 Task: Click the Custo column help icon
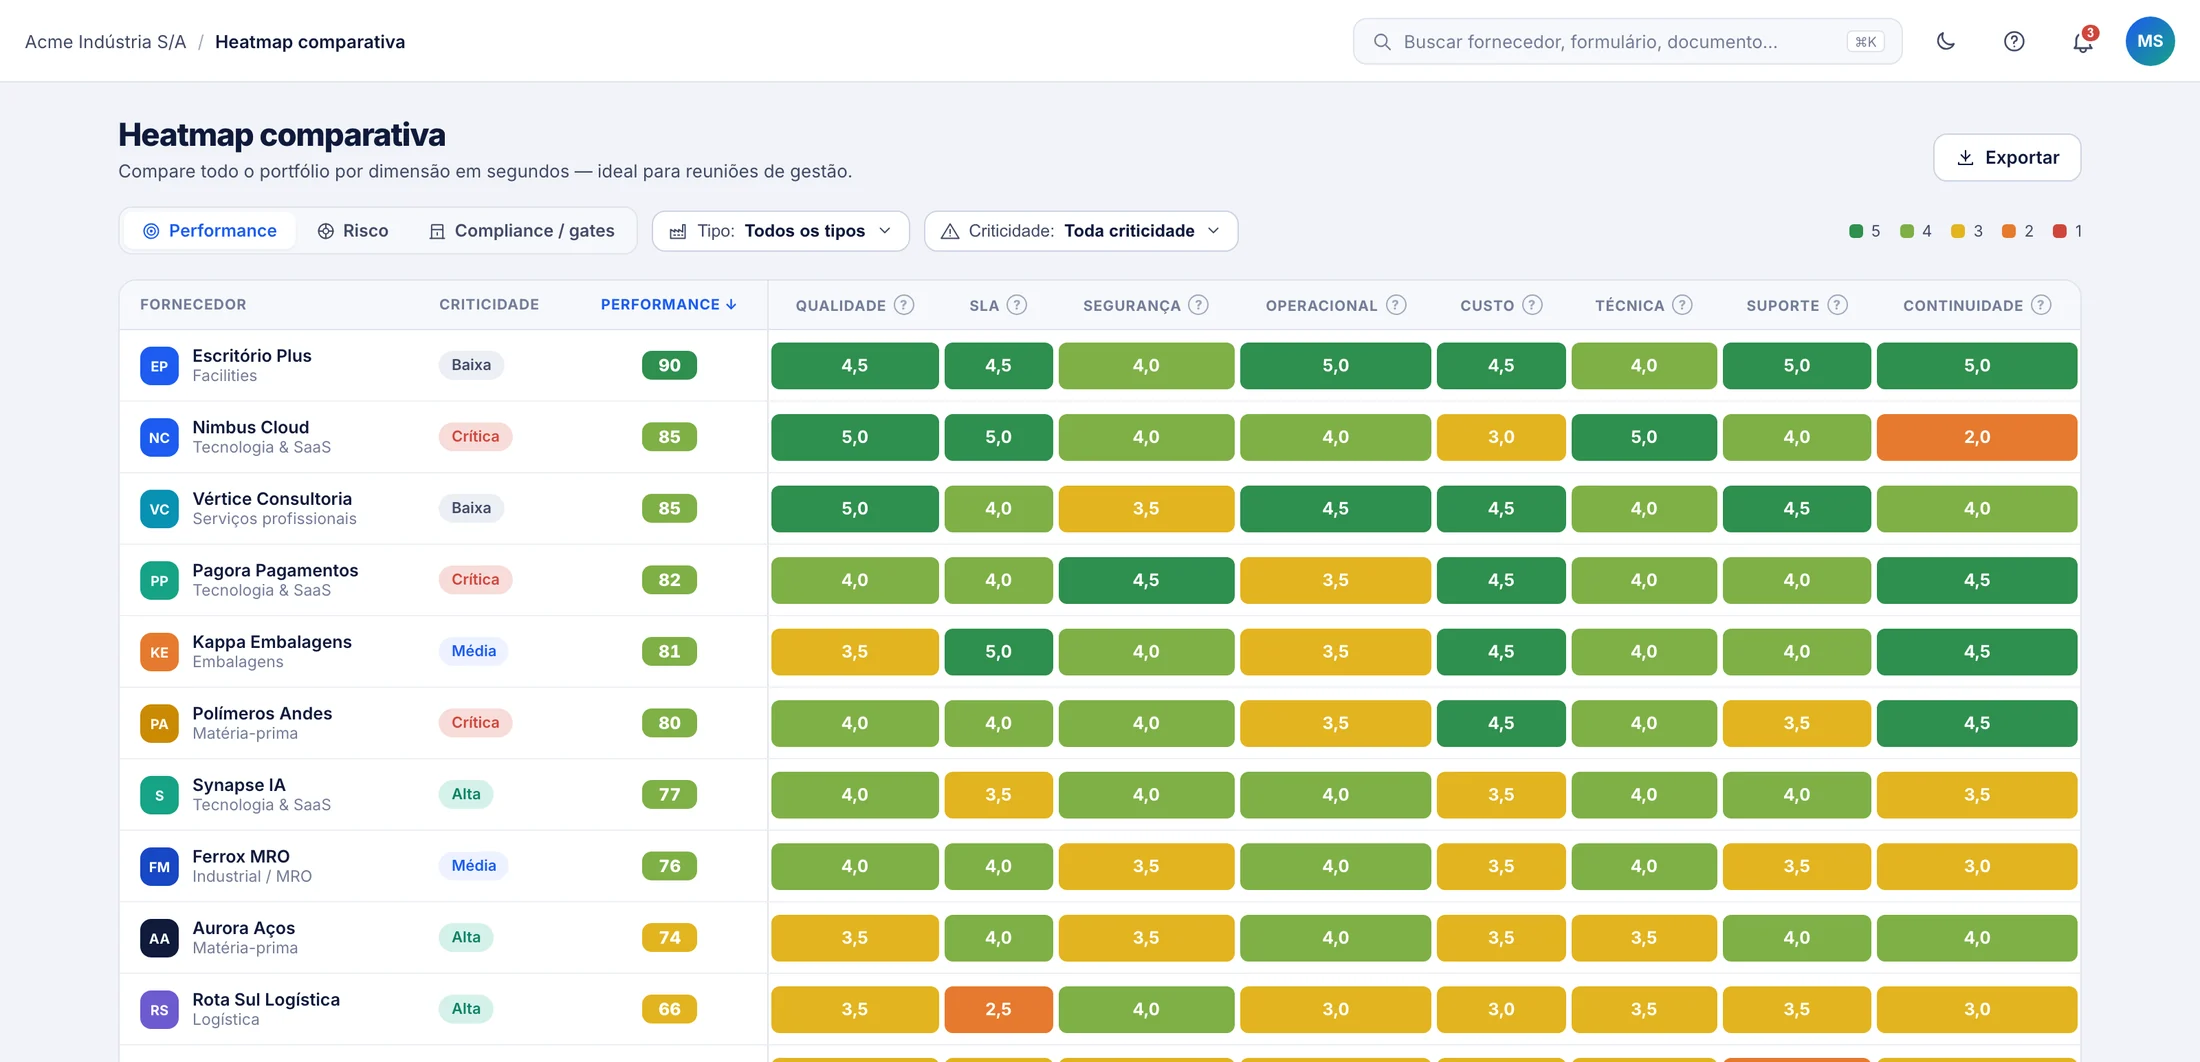click(1532, 305)
